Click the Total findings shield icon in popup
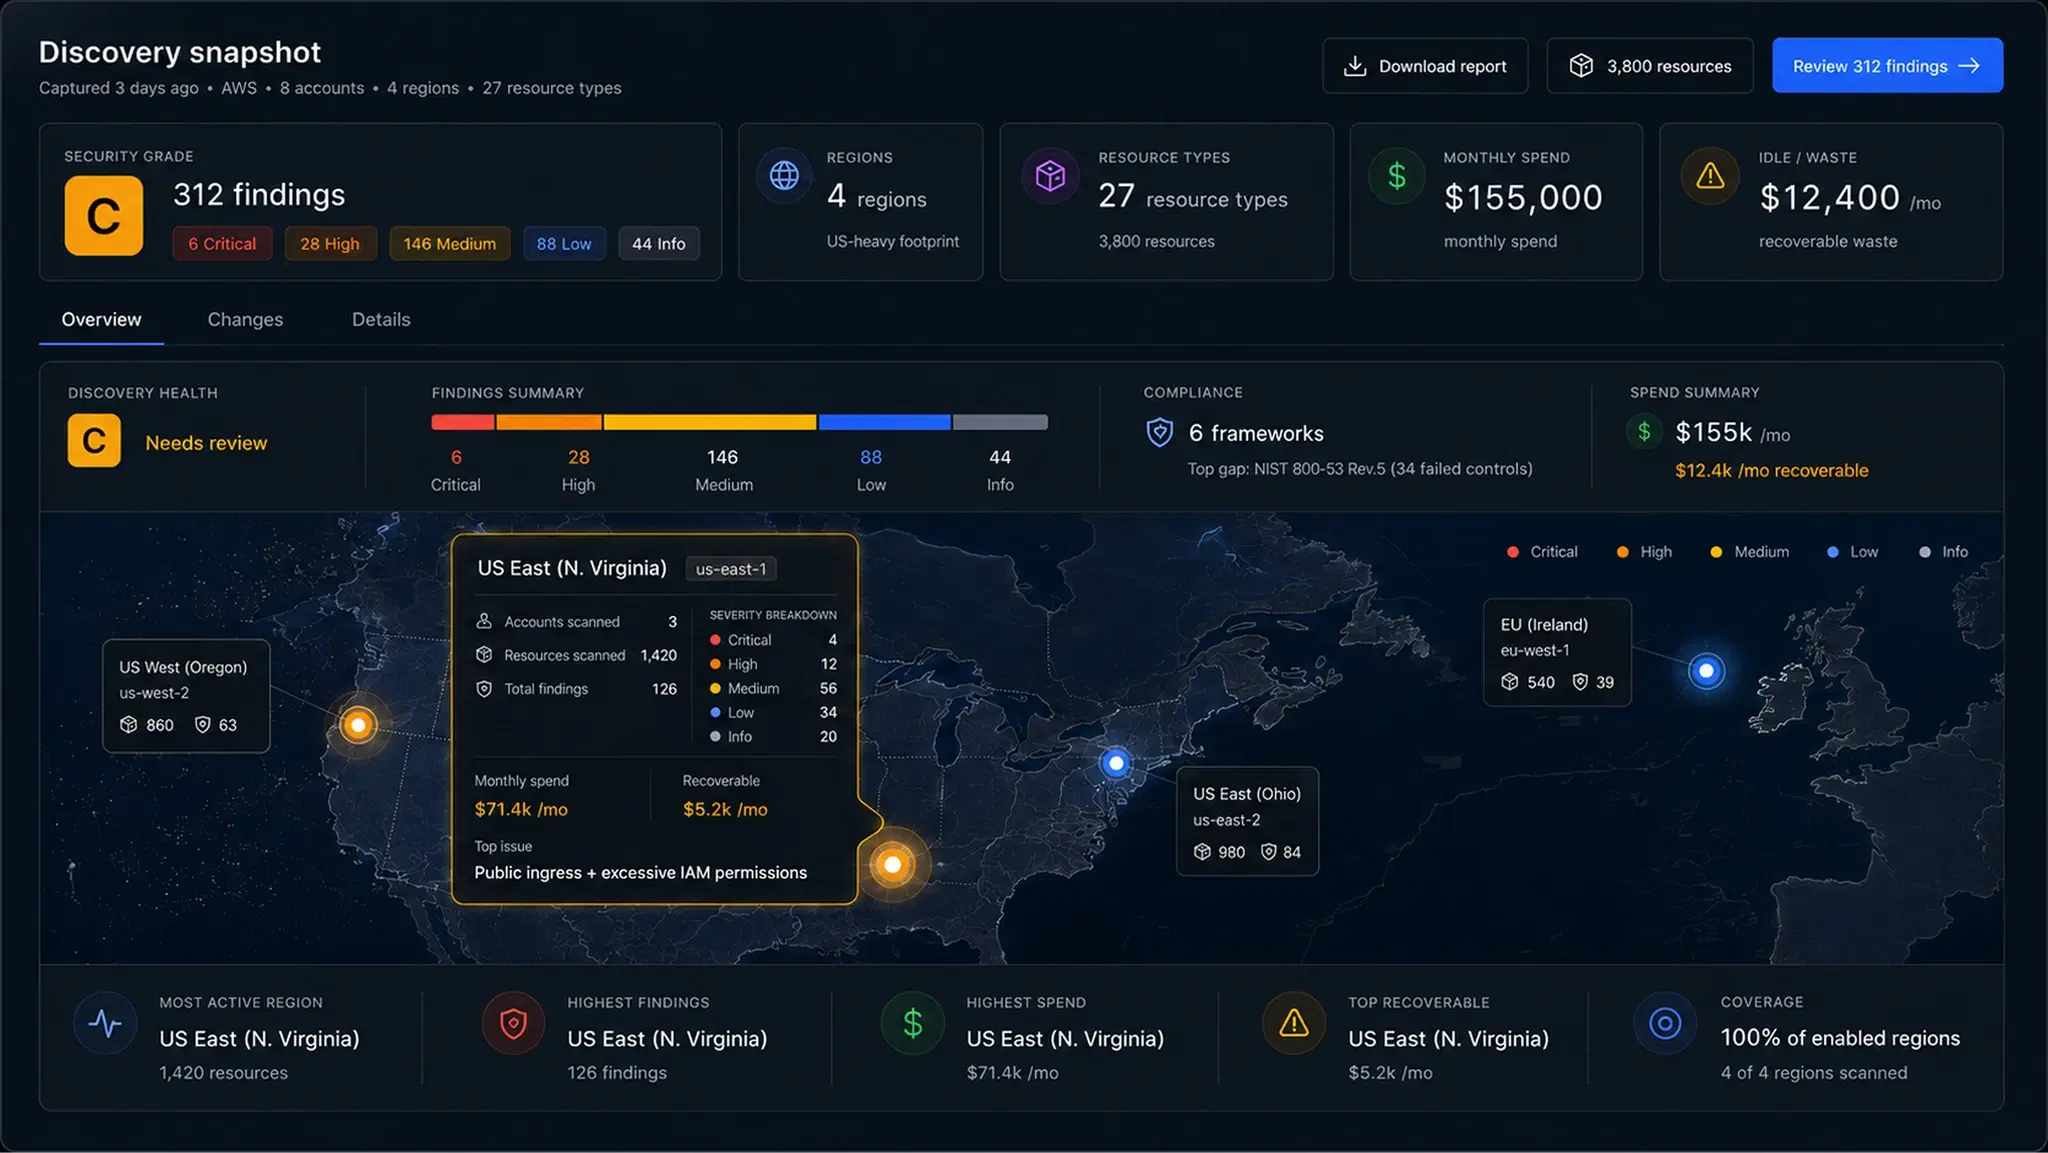2048x1153 pixels. point(484,688)
